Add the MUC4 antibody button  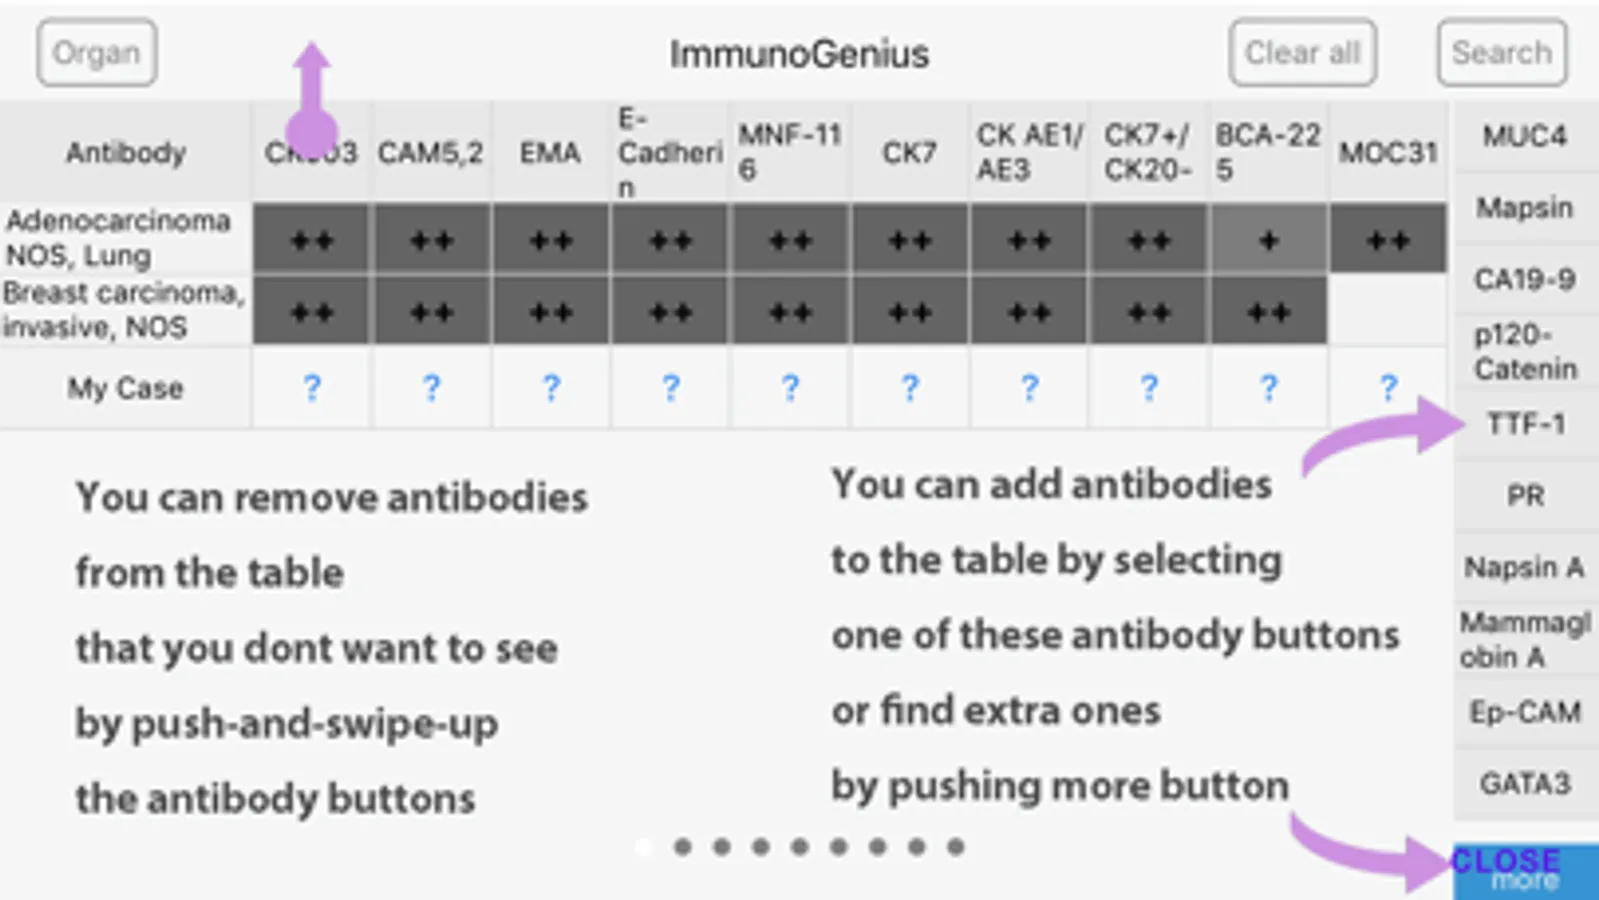coord(1525,136)
